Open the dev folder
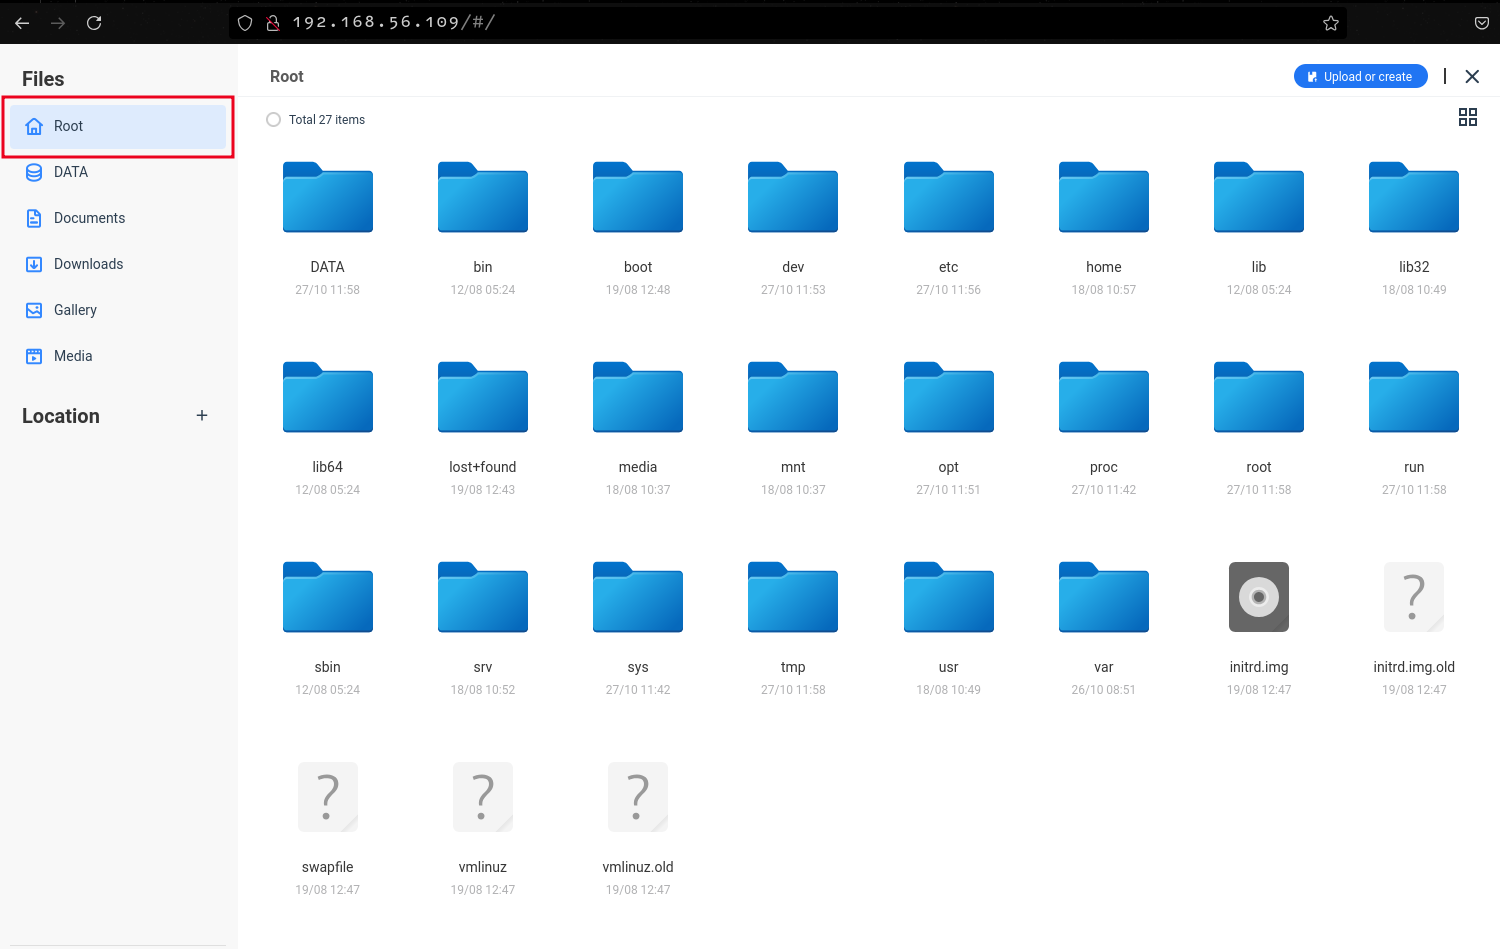 pos(793,197)
